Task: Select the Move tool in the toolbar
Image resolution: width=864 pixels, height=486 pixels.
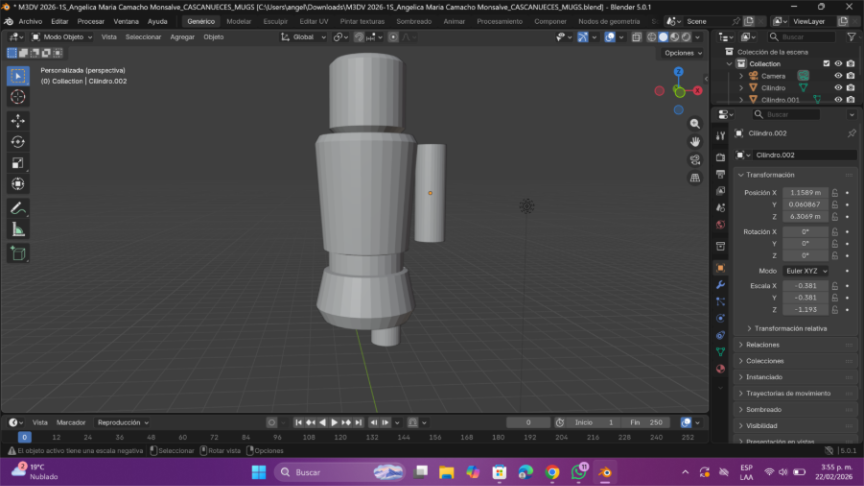Action: click(x=18, y=120)
